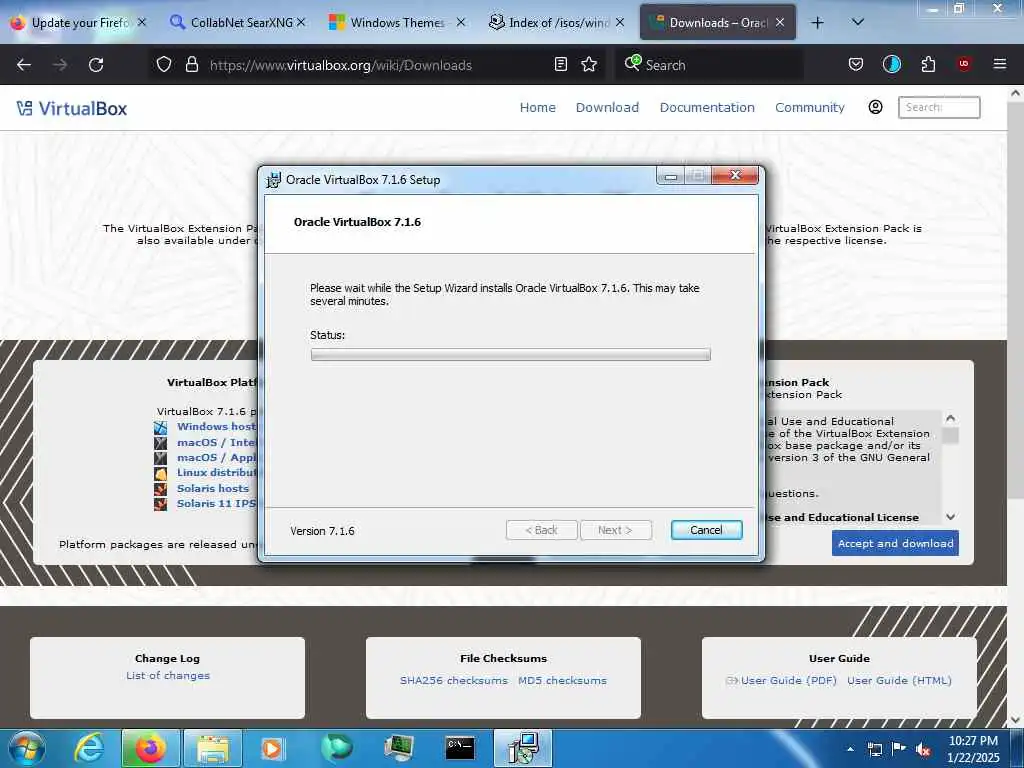The width and height of the screenshot is (1024, 768).
Task: Open the Action Center flag tray icon
Action: 899,749
